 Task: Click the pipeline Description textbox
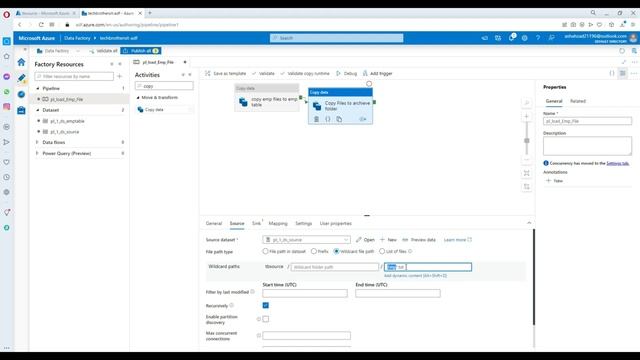tap(587, 146)
